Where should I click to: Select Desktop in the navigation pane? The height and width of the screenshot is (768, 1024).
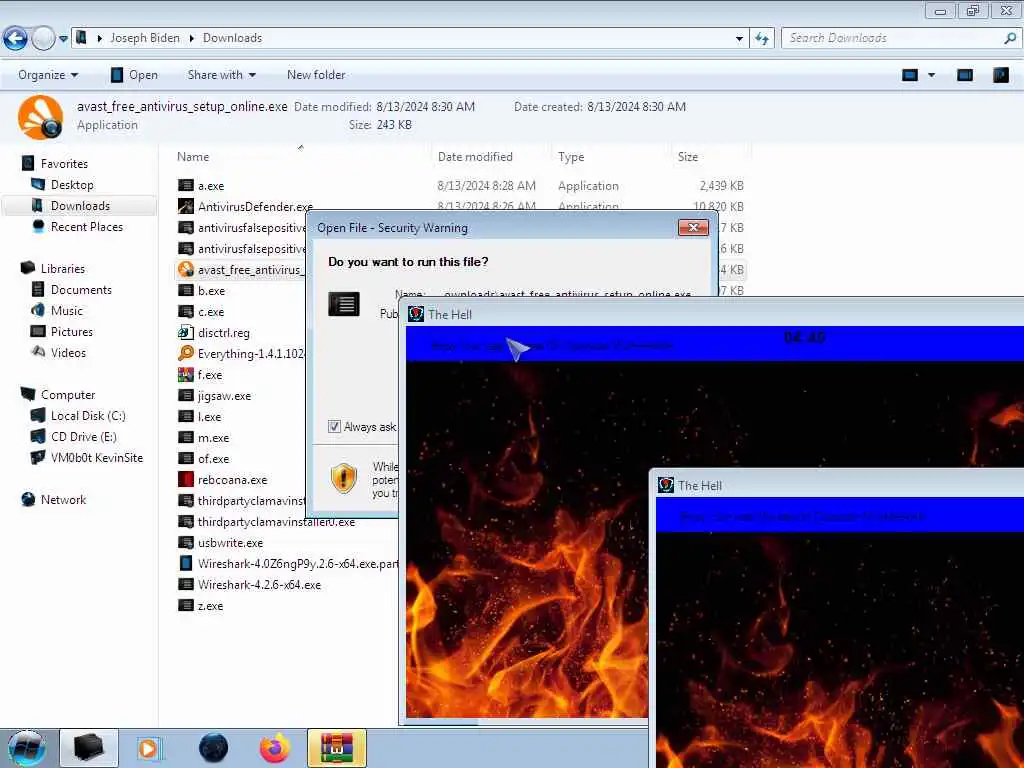[x=72, y=185]
